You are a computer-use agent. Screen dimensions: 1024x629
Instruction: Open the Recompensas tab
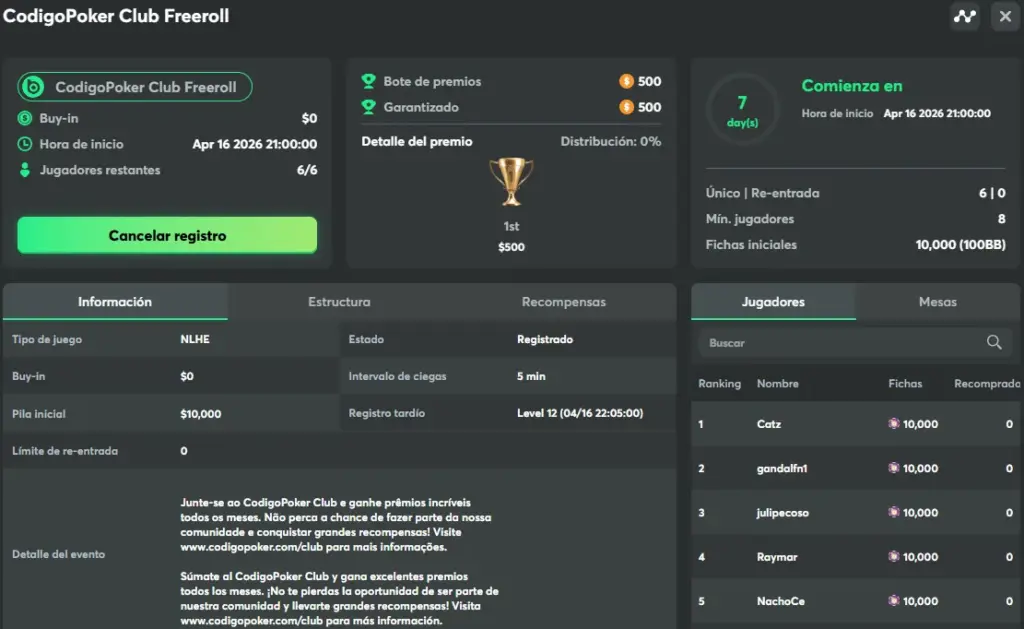coord(564,302)
